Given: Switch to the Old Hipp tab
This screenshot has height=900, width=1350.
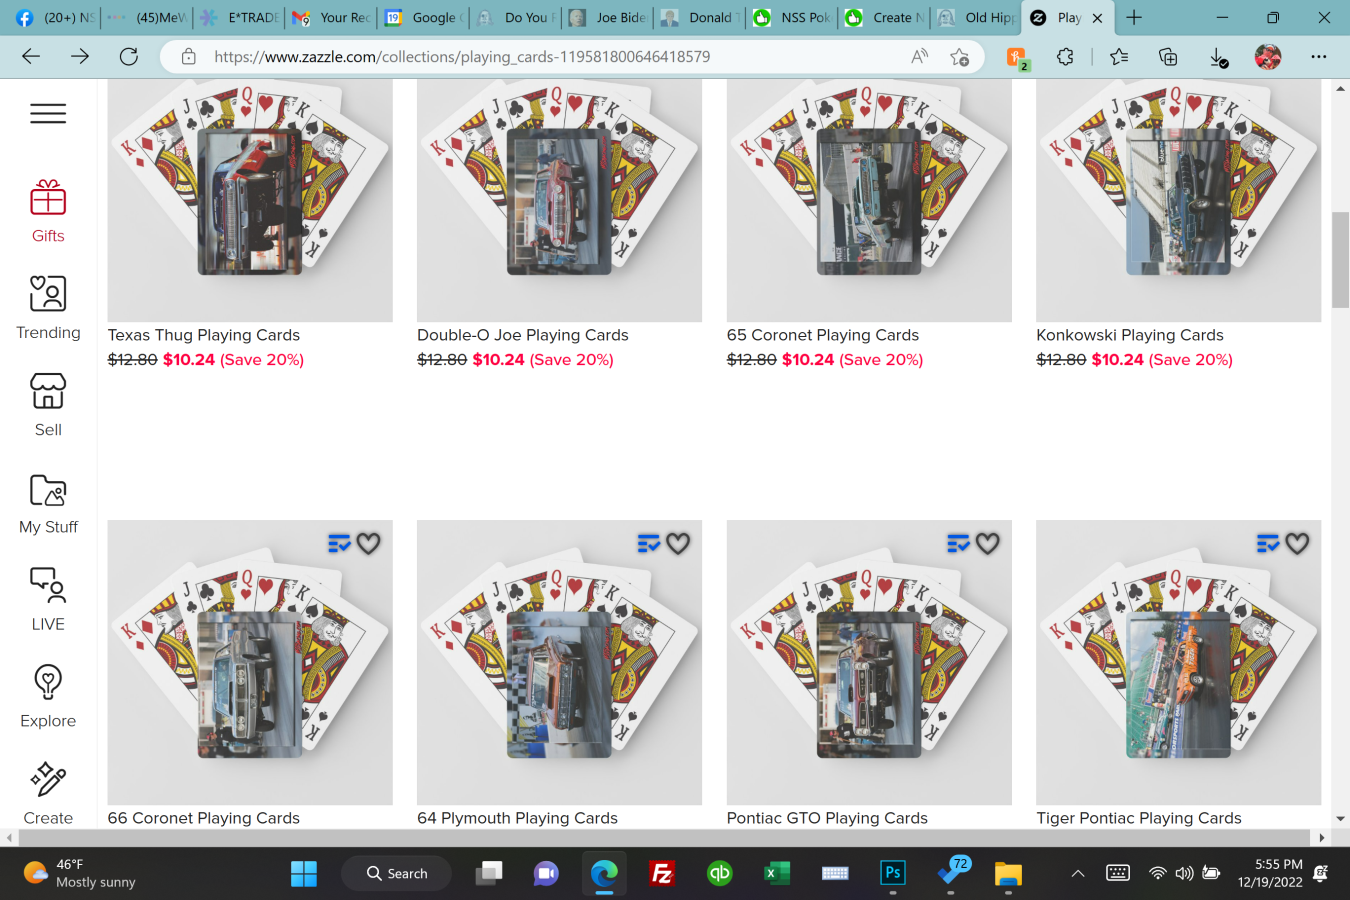Looking at the screenshot, I should (976, 17).
